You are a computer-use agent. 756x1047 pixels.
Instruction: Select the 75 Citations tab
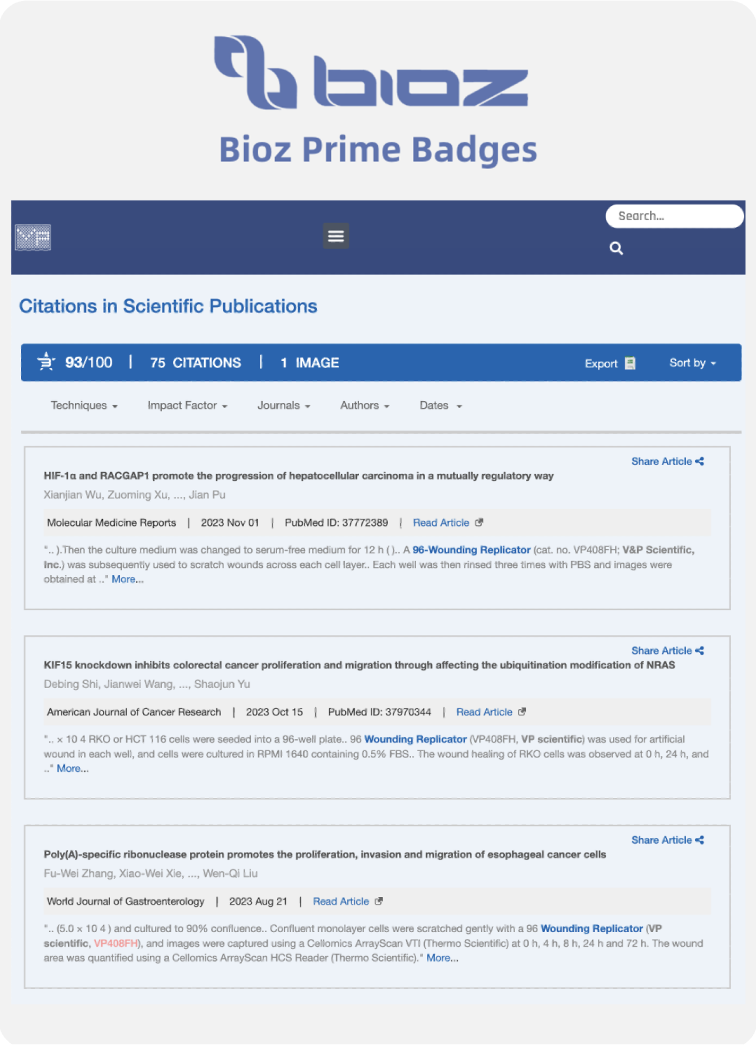pos(195,363)
